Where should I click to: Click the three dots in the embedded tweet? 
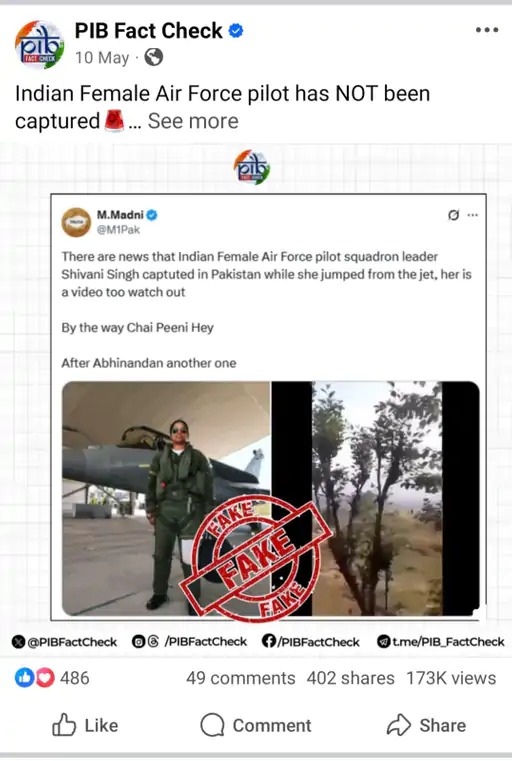[473, 215]
